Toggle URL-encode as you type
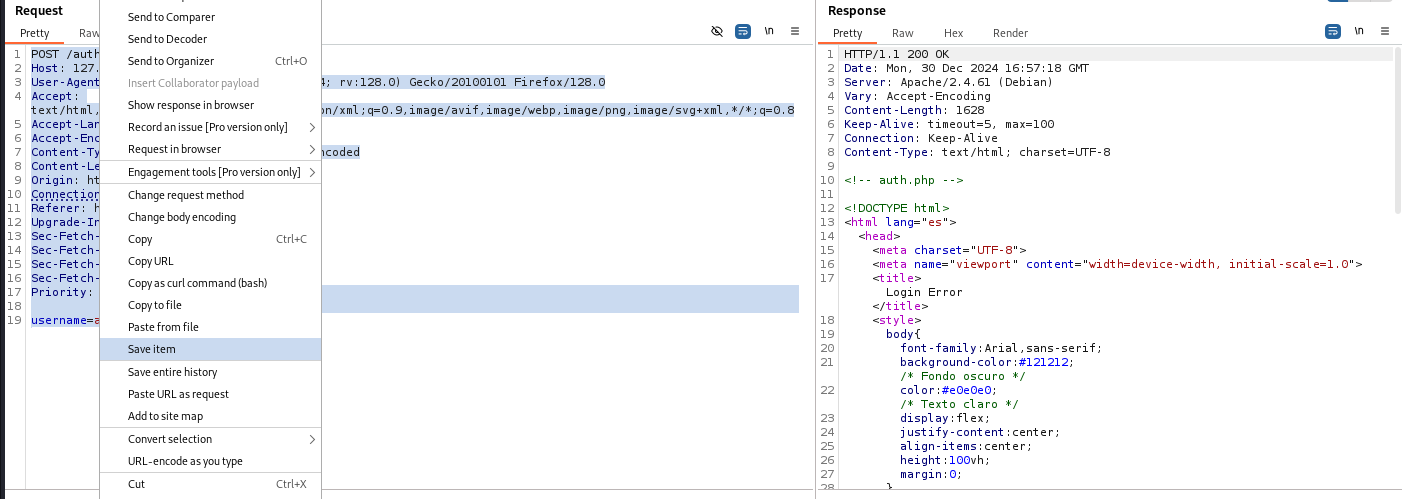Viewport: 1402px width, 499px height. [210, 461]
